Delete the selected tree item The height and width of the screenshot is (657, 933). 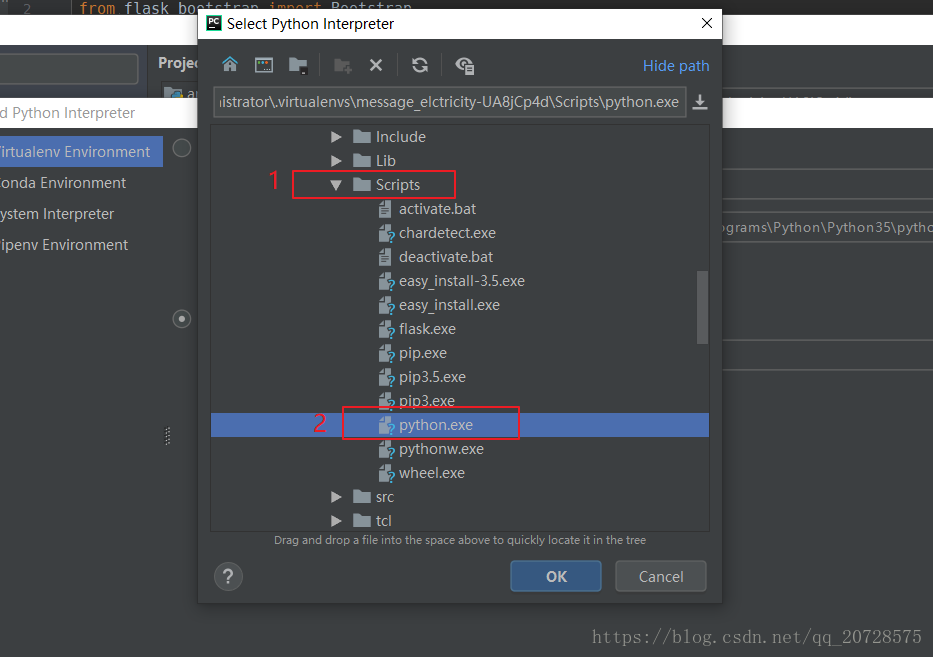(x=376, y=63)
